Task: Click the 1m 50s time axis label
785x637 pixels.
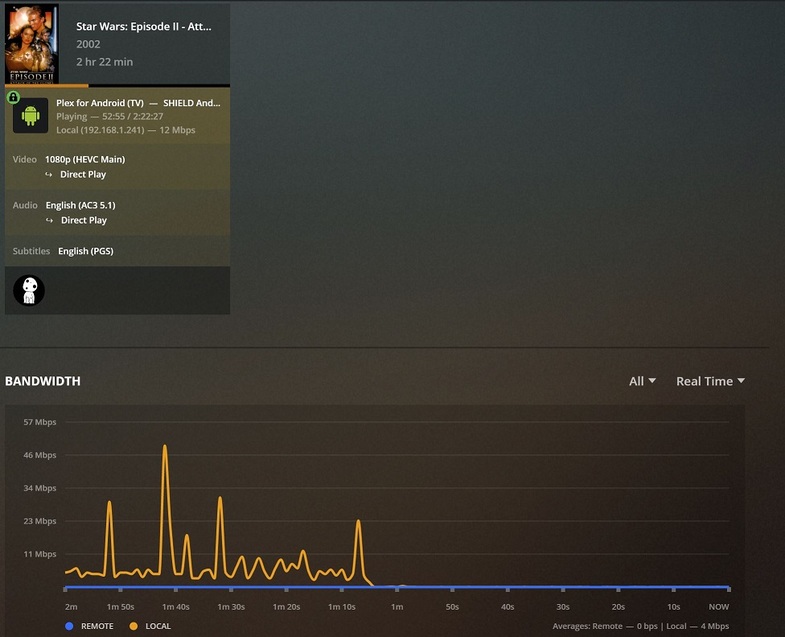Action: click(121, 607)
